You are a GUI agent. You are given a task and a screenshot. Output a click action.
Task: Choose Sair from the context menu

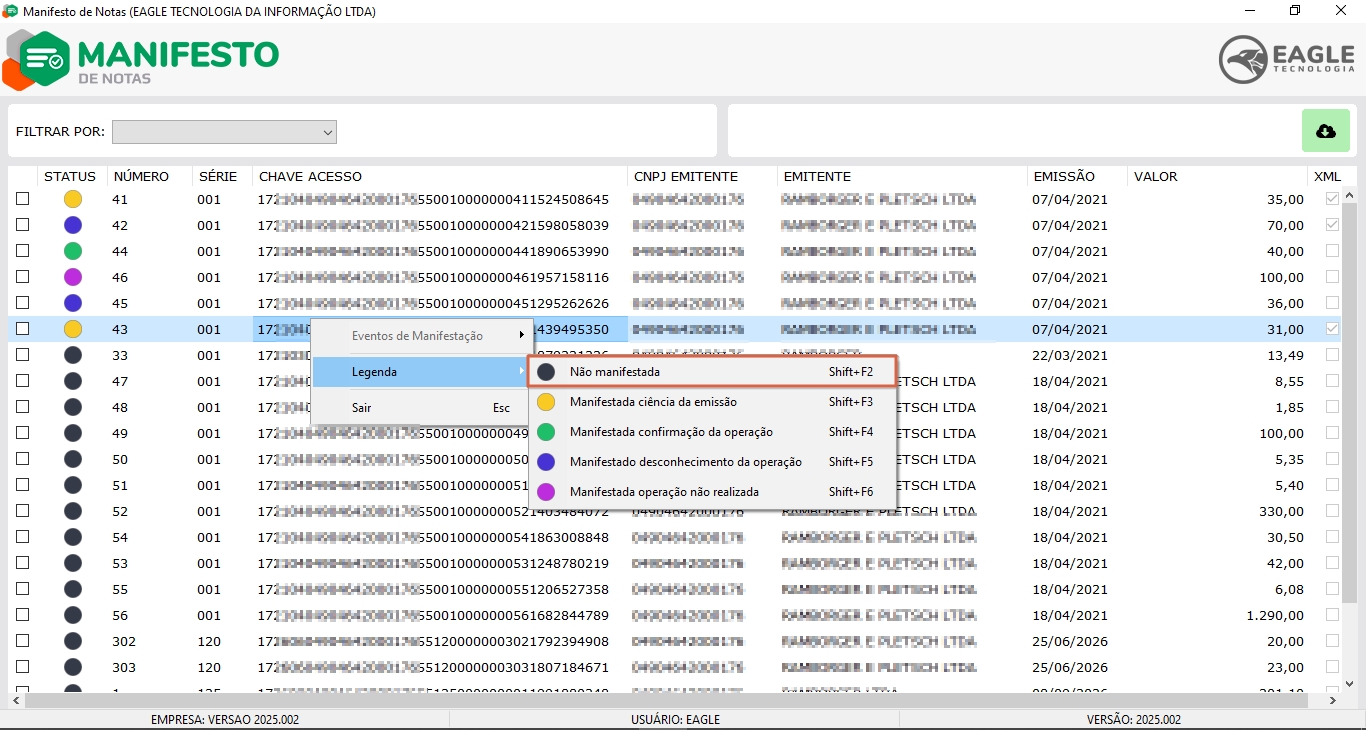421,408
